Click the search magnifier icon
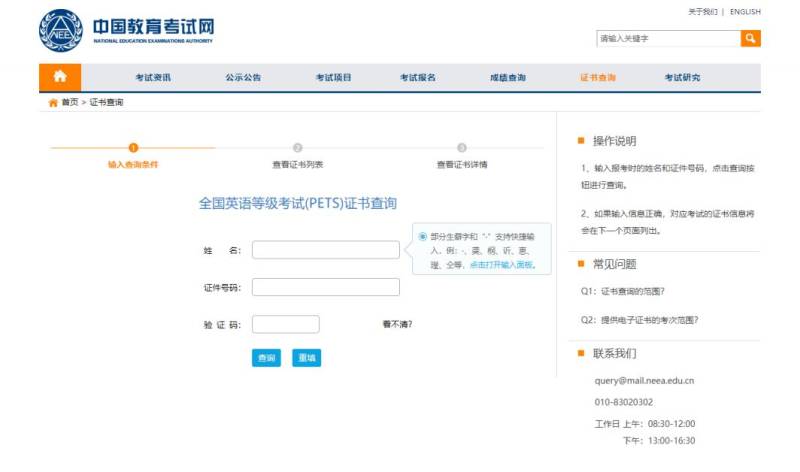The width and height of the screenshot is (800, 472). (750, 38)
